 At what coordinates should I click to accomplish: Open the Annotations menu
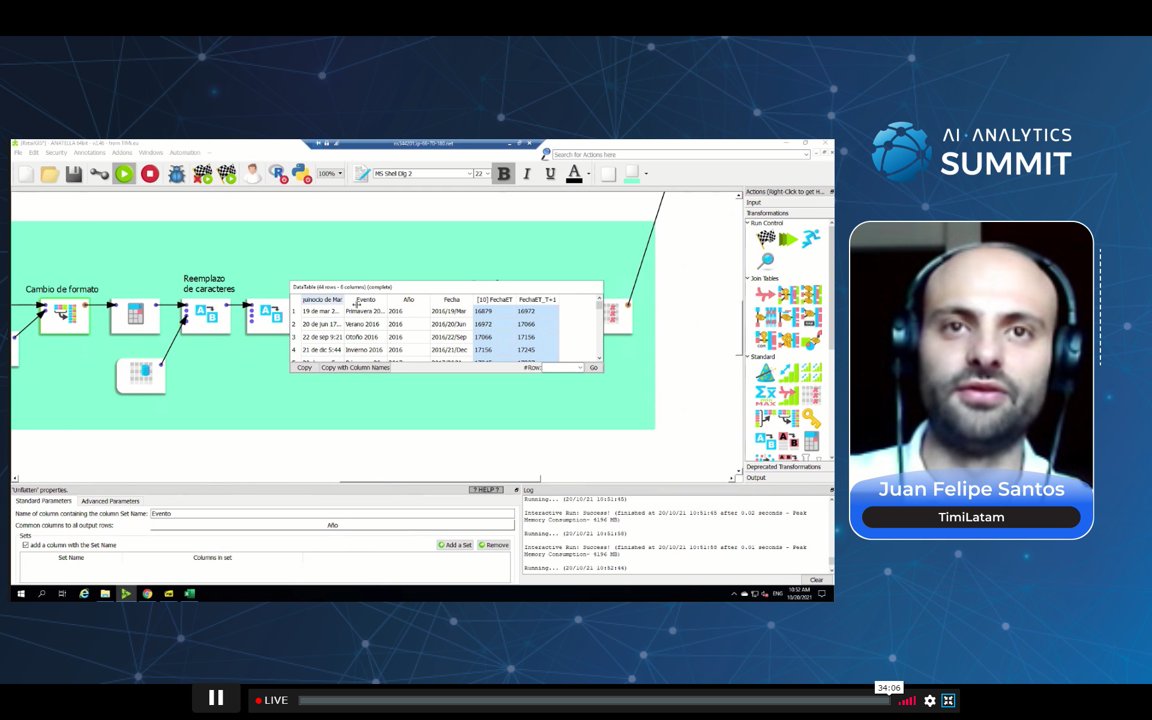point(90,153)
